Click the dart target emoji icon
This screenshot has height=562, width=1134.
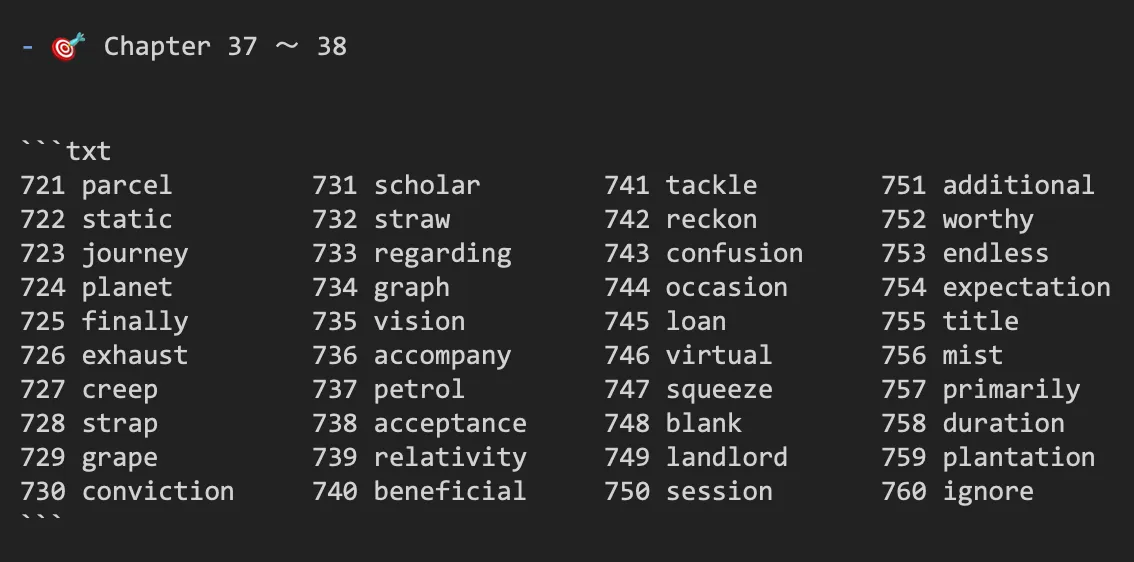[68, 47]
